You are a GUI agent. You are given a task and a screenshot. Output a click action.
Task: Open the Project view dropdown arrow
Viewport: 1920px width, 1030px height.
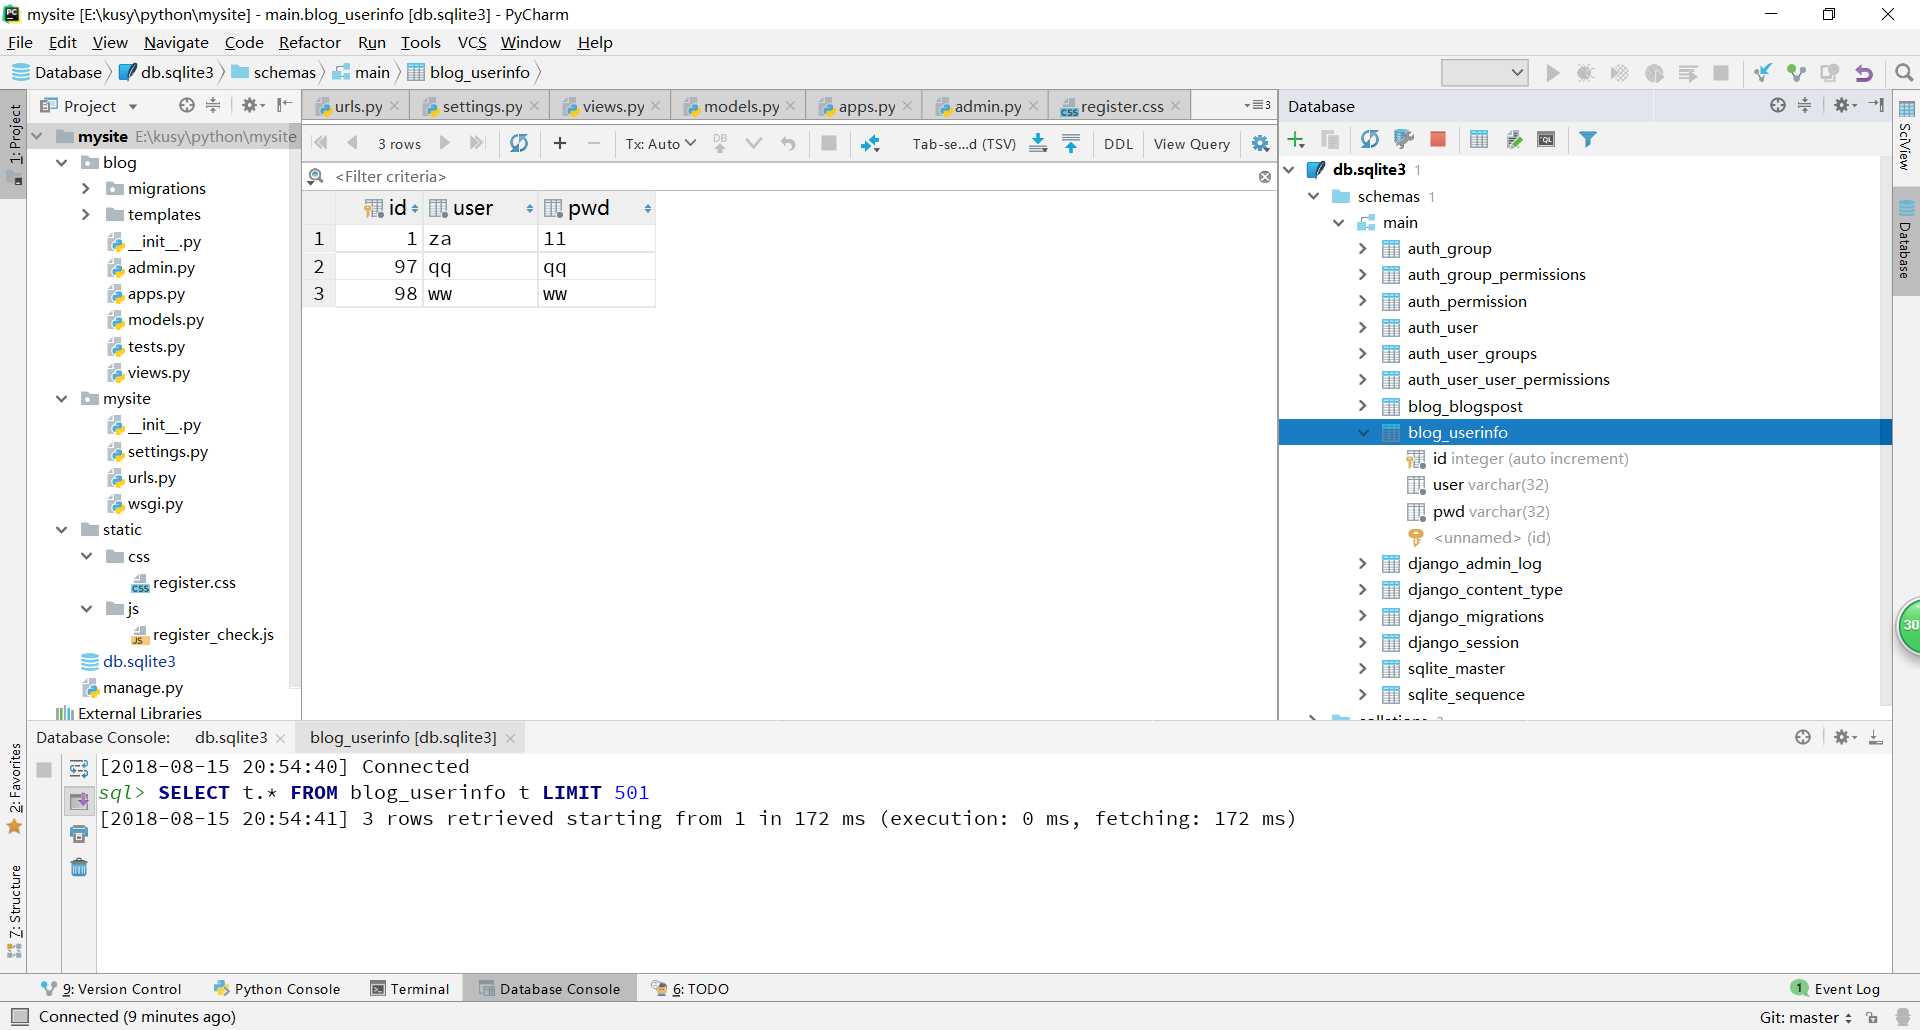click(x=132, y=106)
